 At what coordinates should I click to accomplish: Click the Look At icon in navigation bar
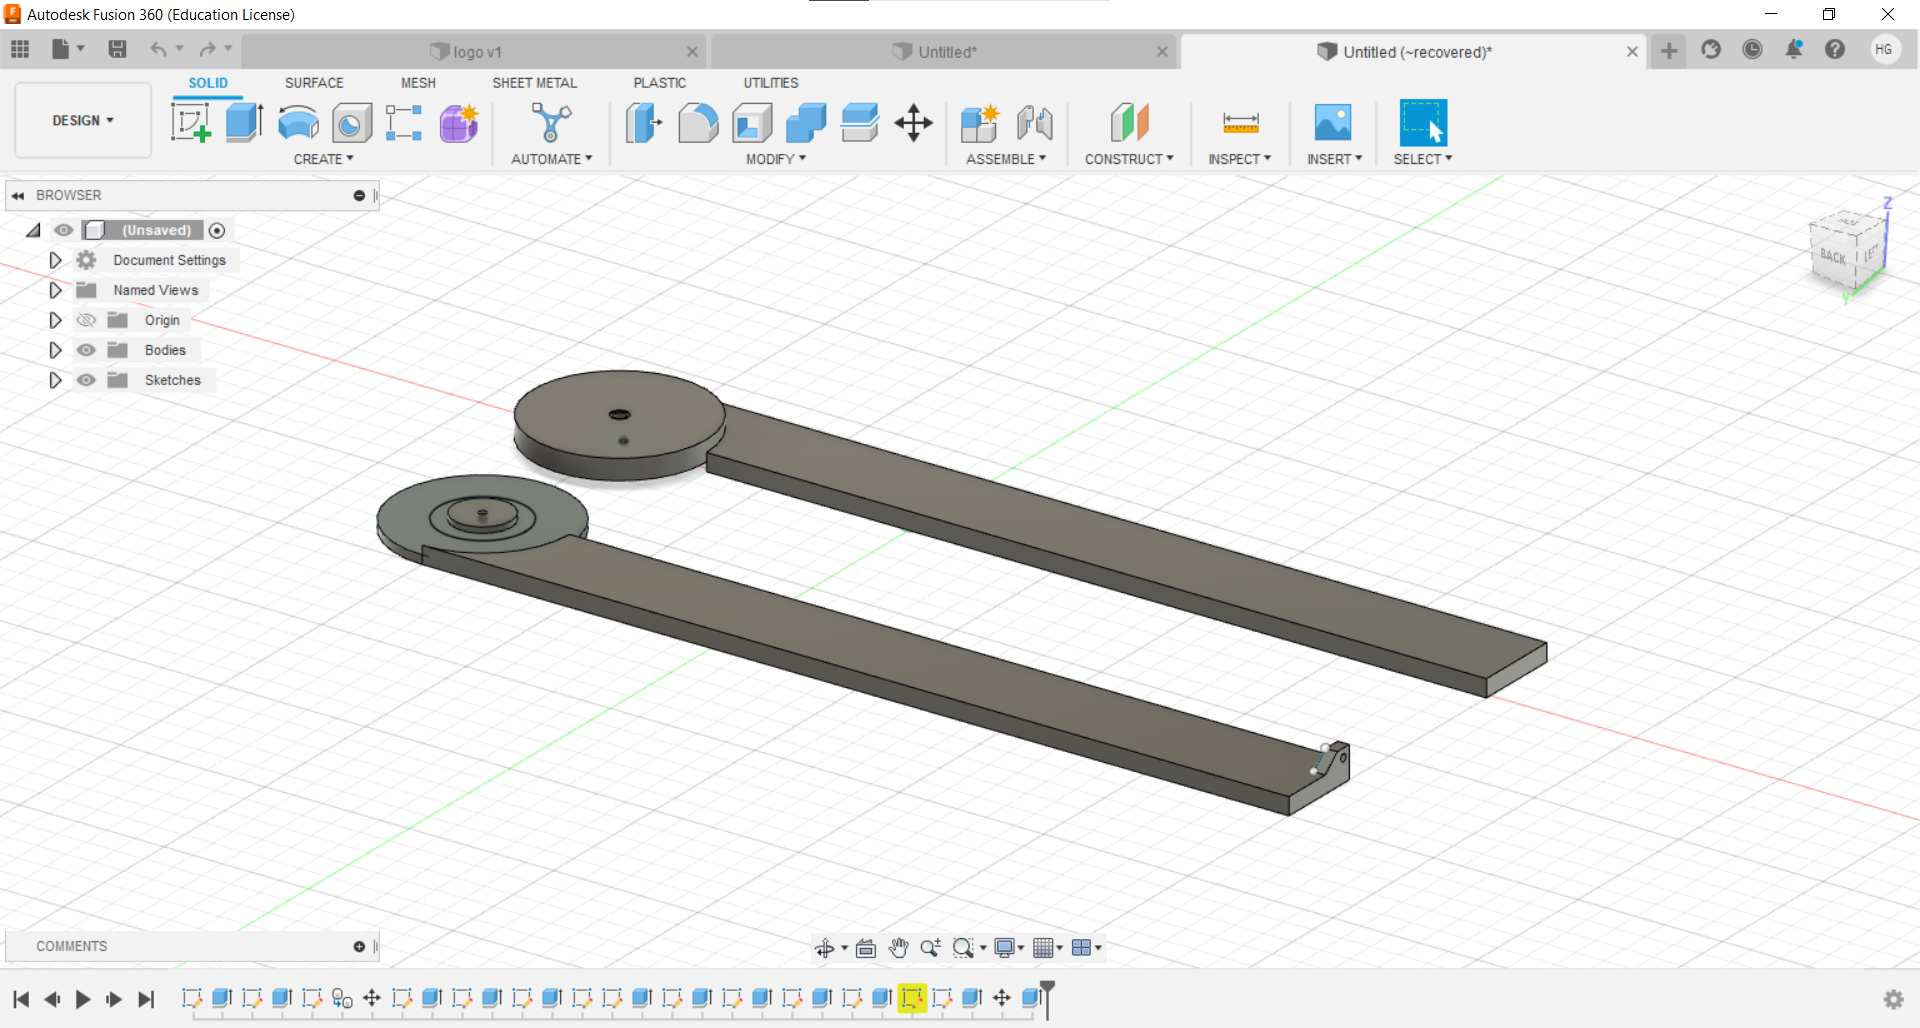click(866, 948)
